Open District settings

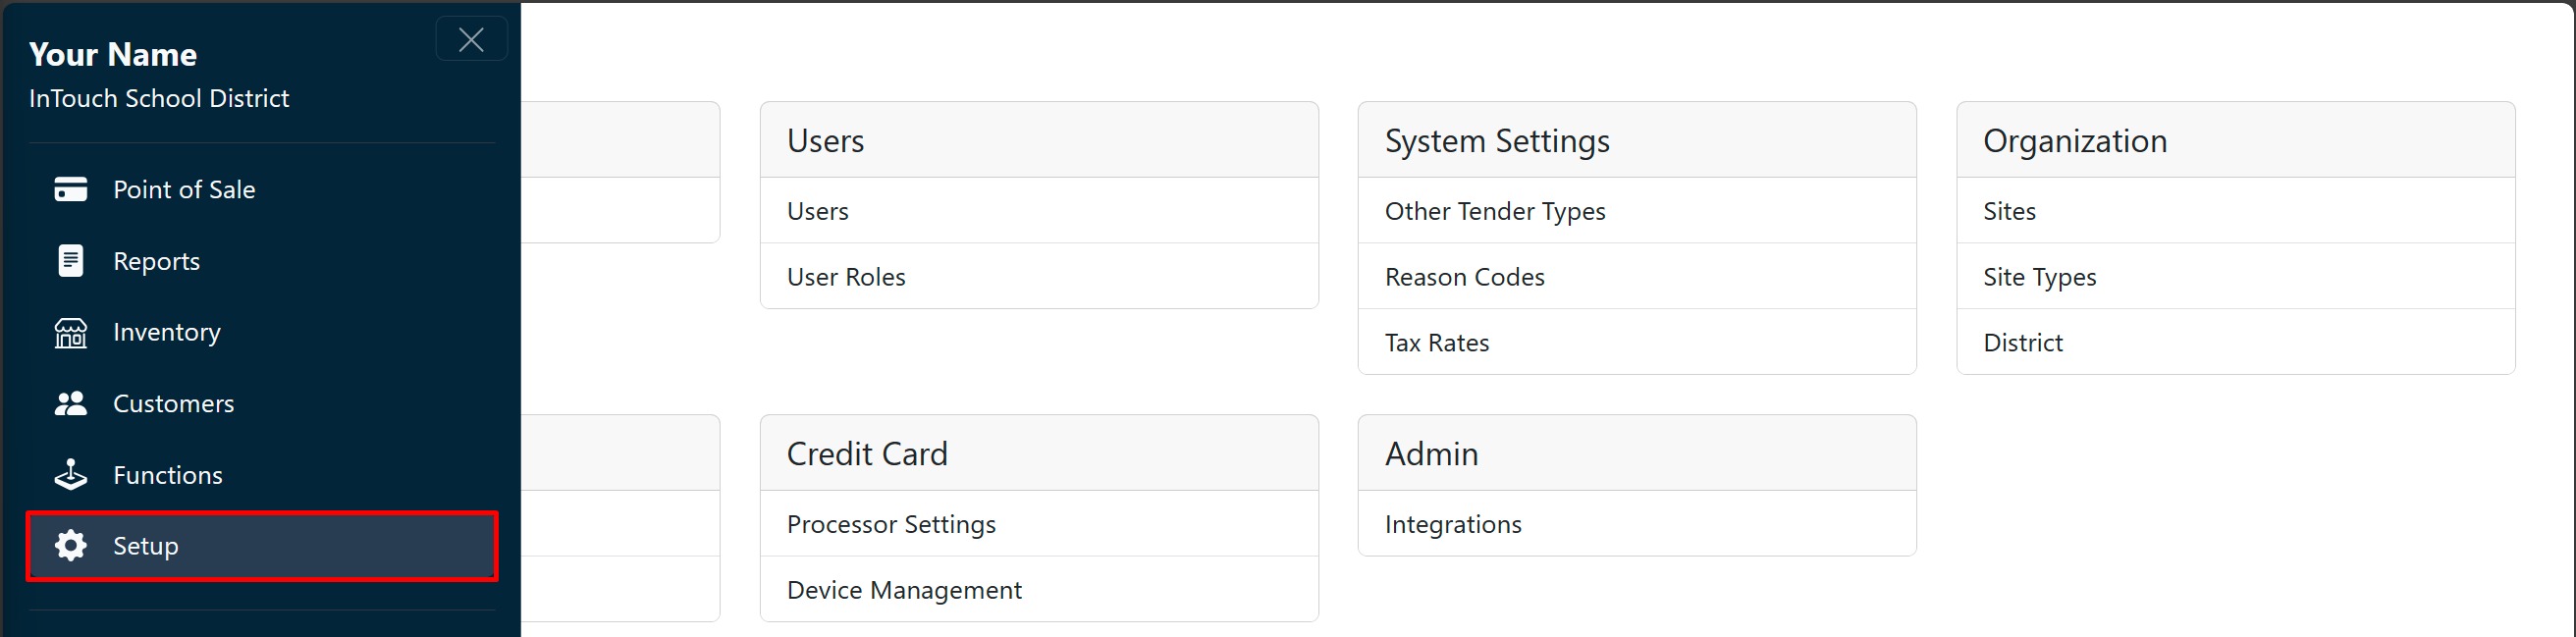tap(2022, 342)
